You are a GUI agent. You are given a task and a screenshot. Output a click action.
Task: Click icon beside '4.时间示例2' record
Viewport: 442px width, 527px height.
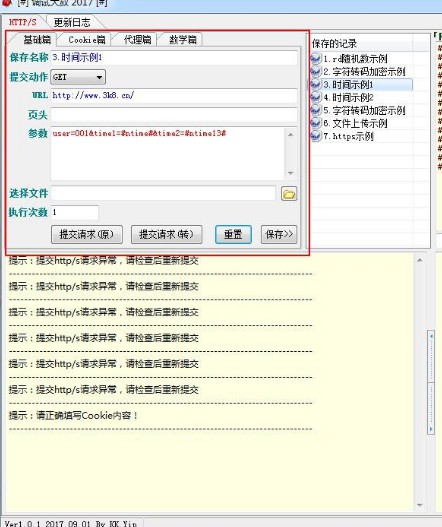click(x=316, y=97)
